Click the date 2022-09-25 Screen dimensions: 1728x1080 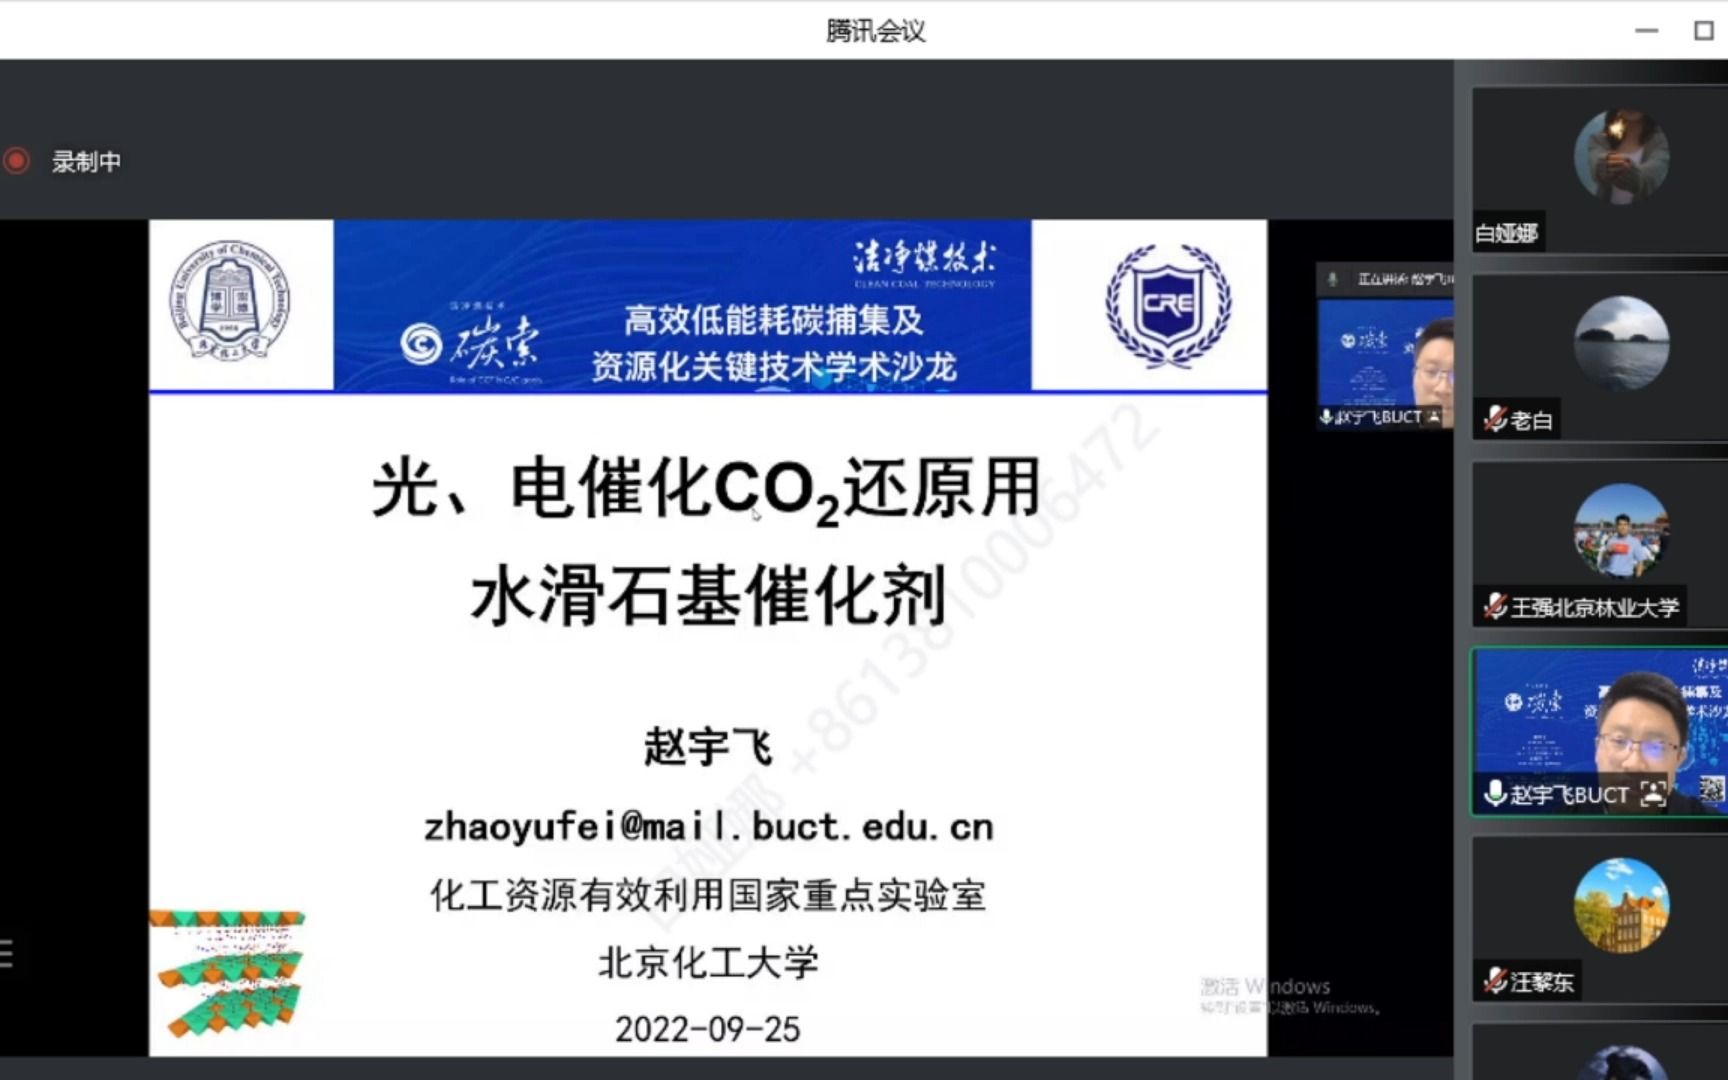708,1029
